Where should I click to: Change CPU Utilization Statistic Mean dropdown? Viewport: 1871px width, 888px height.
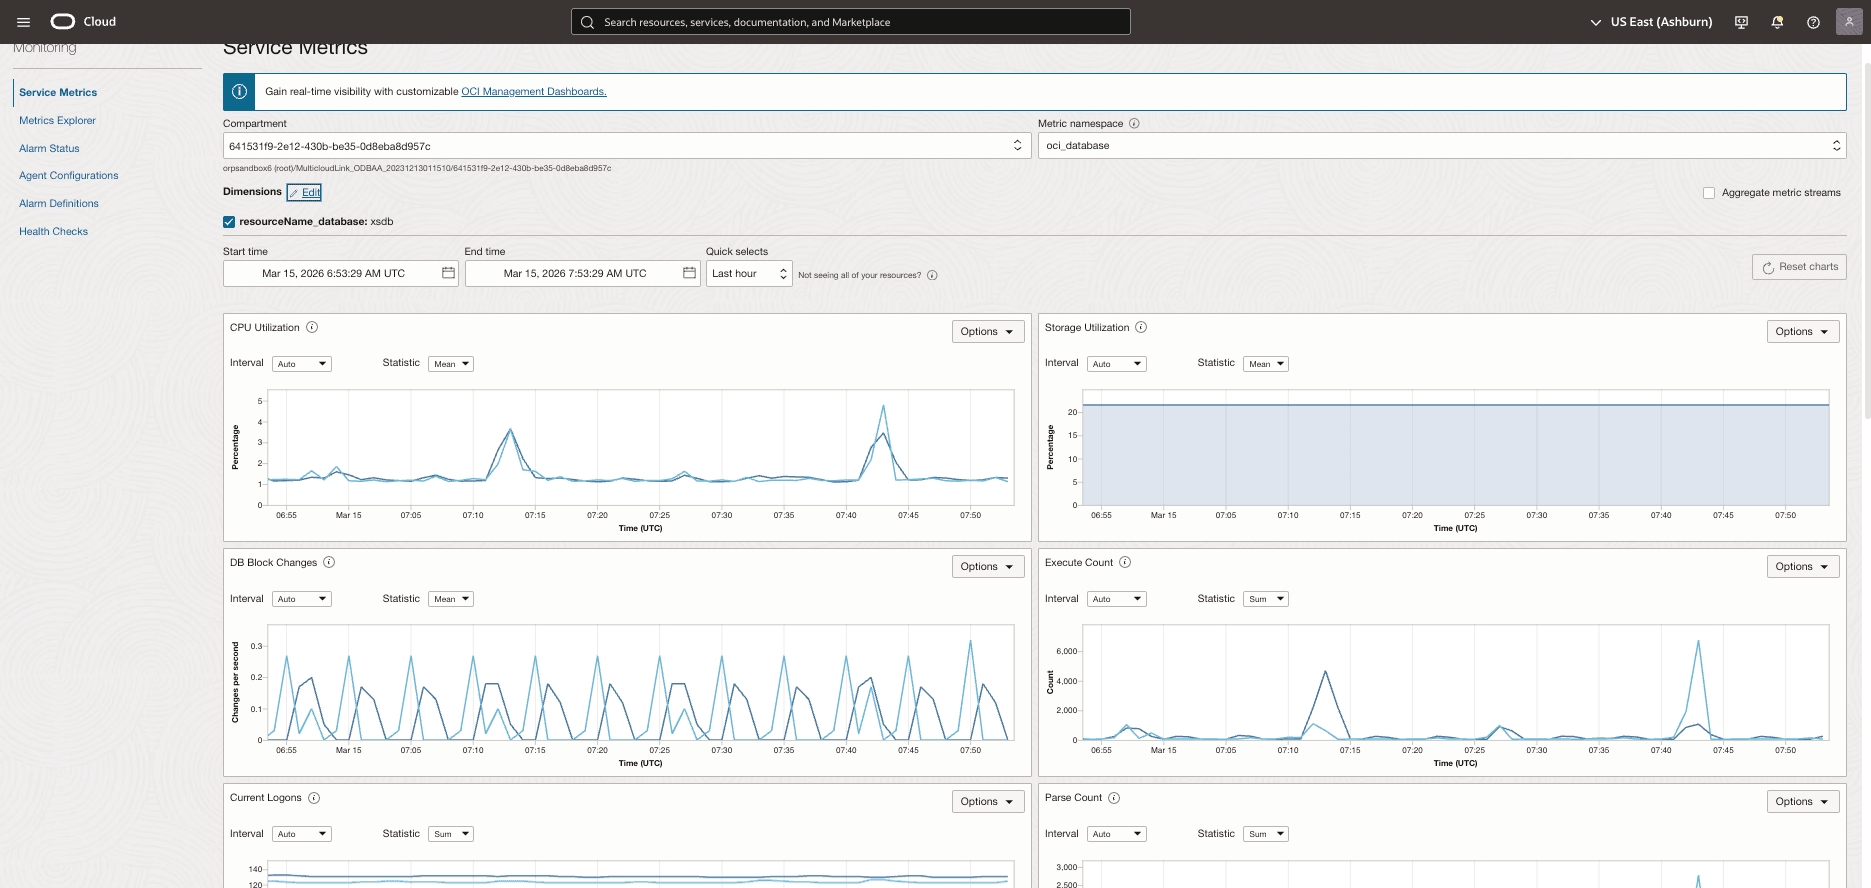point(451,364)
